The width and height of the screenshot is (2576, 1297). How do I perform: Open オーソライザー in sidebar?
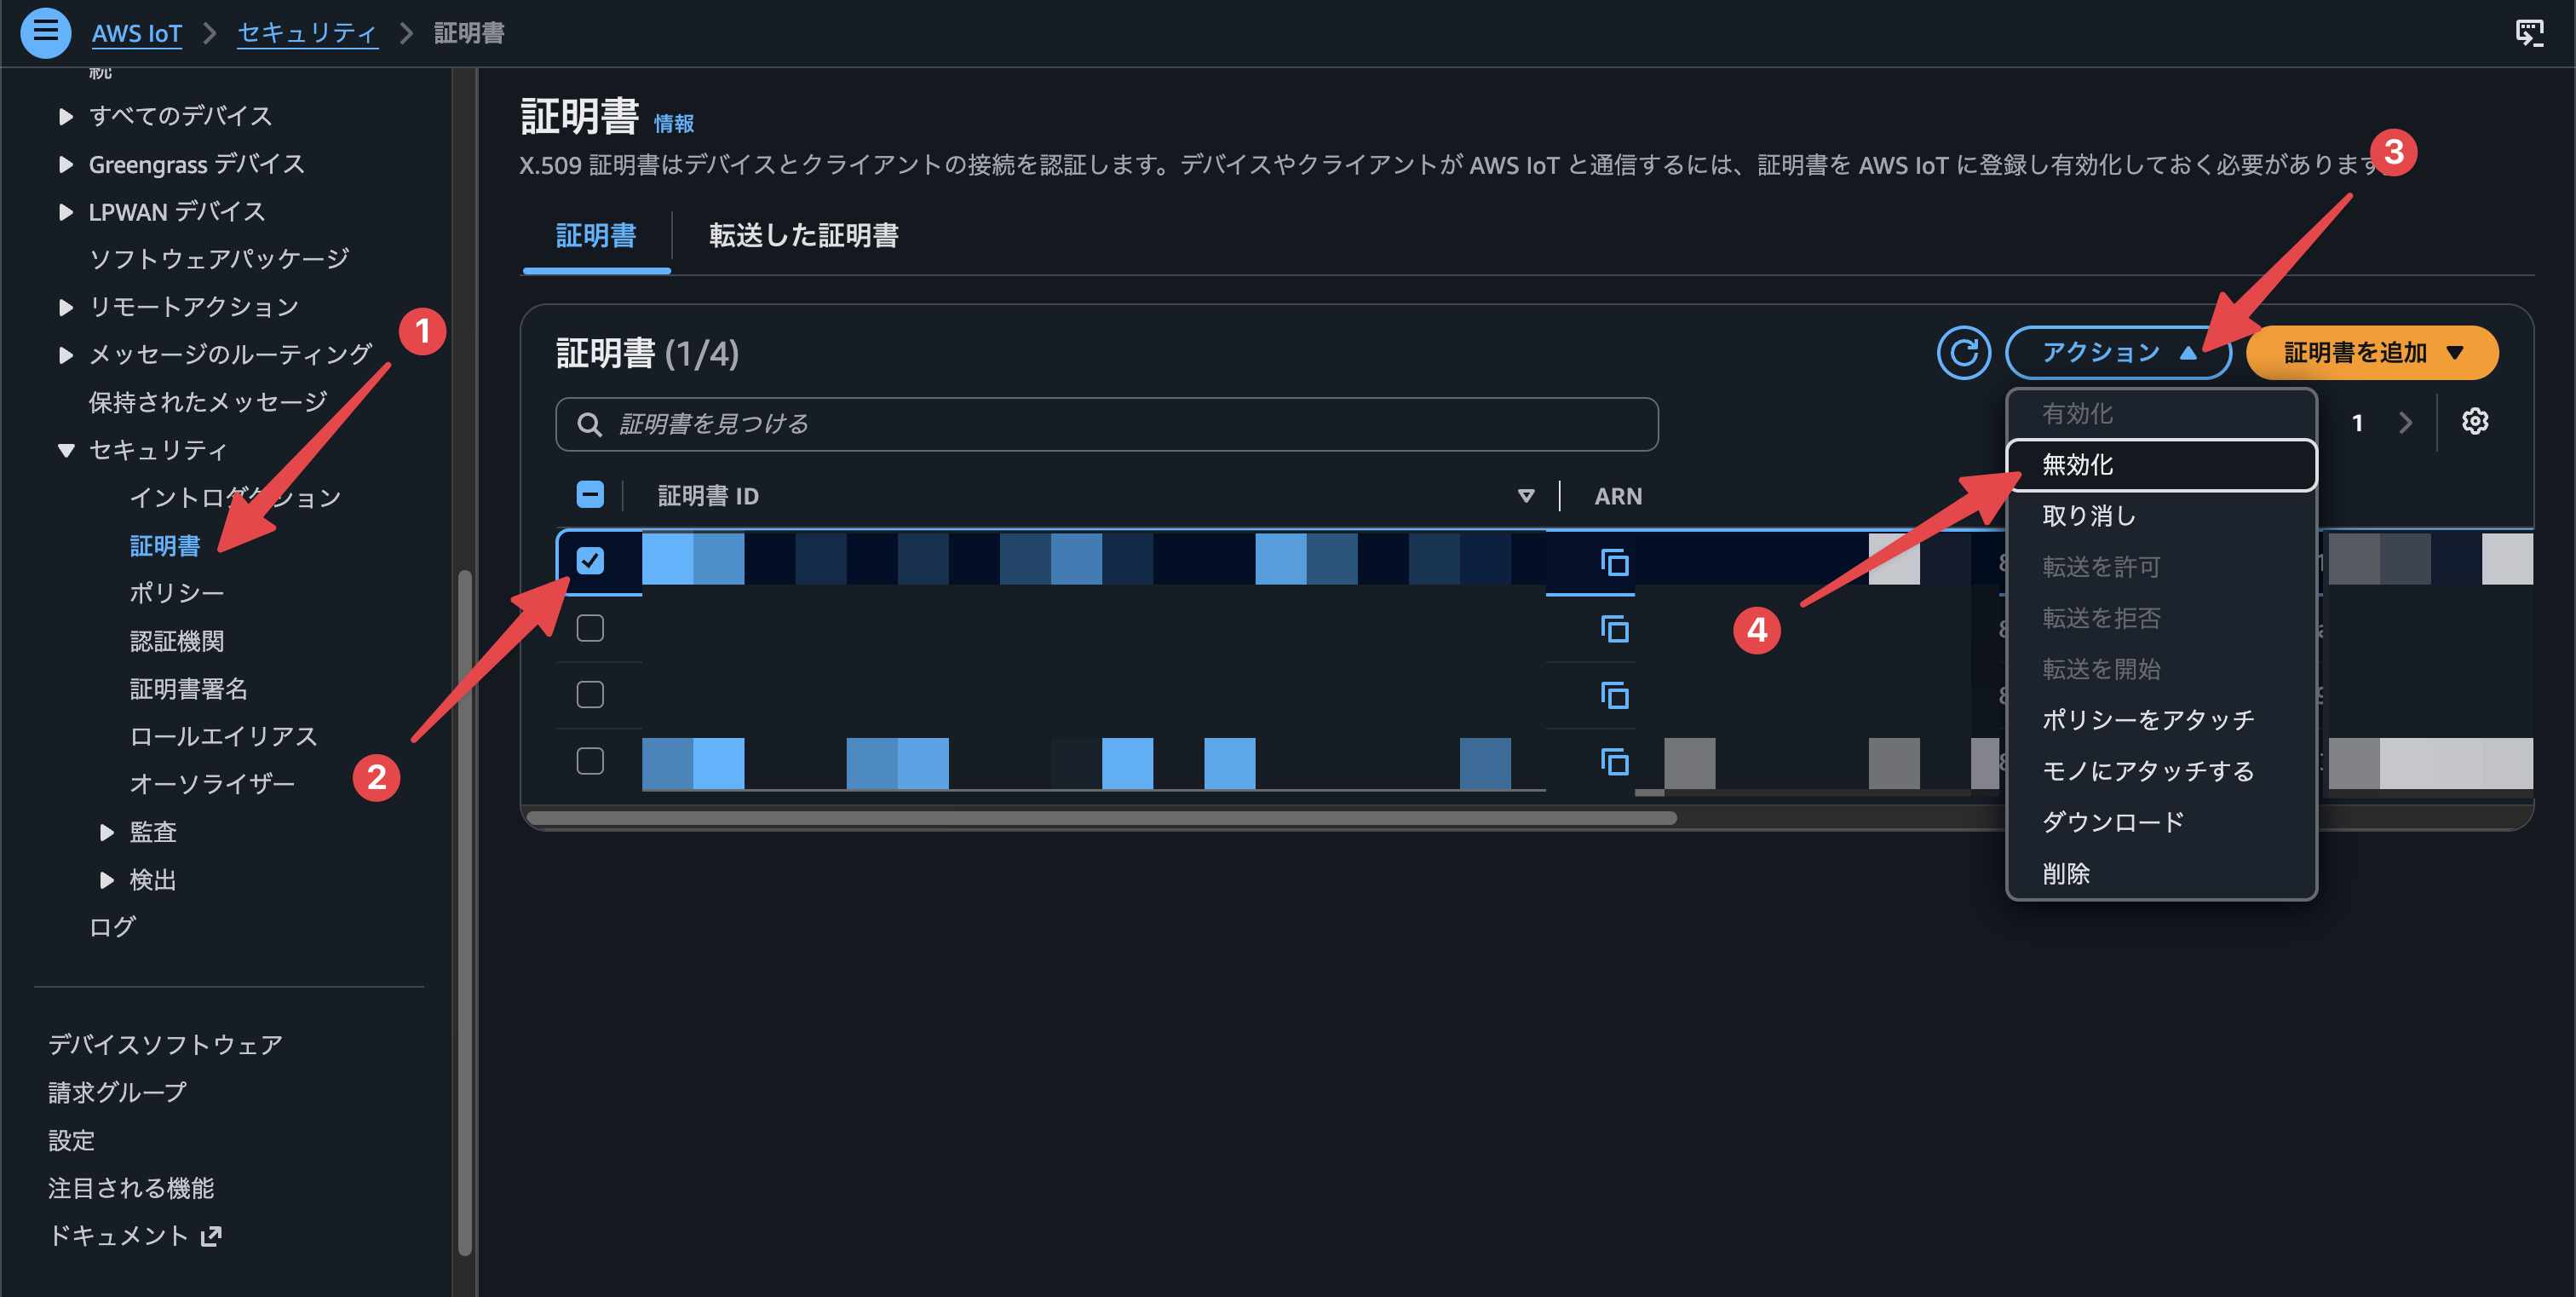point(212,784)
